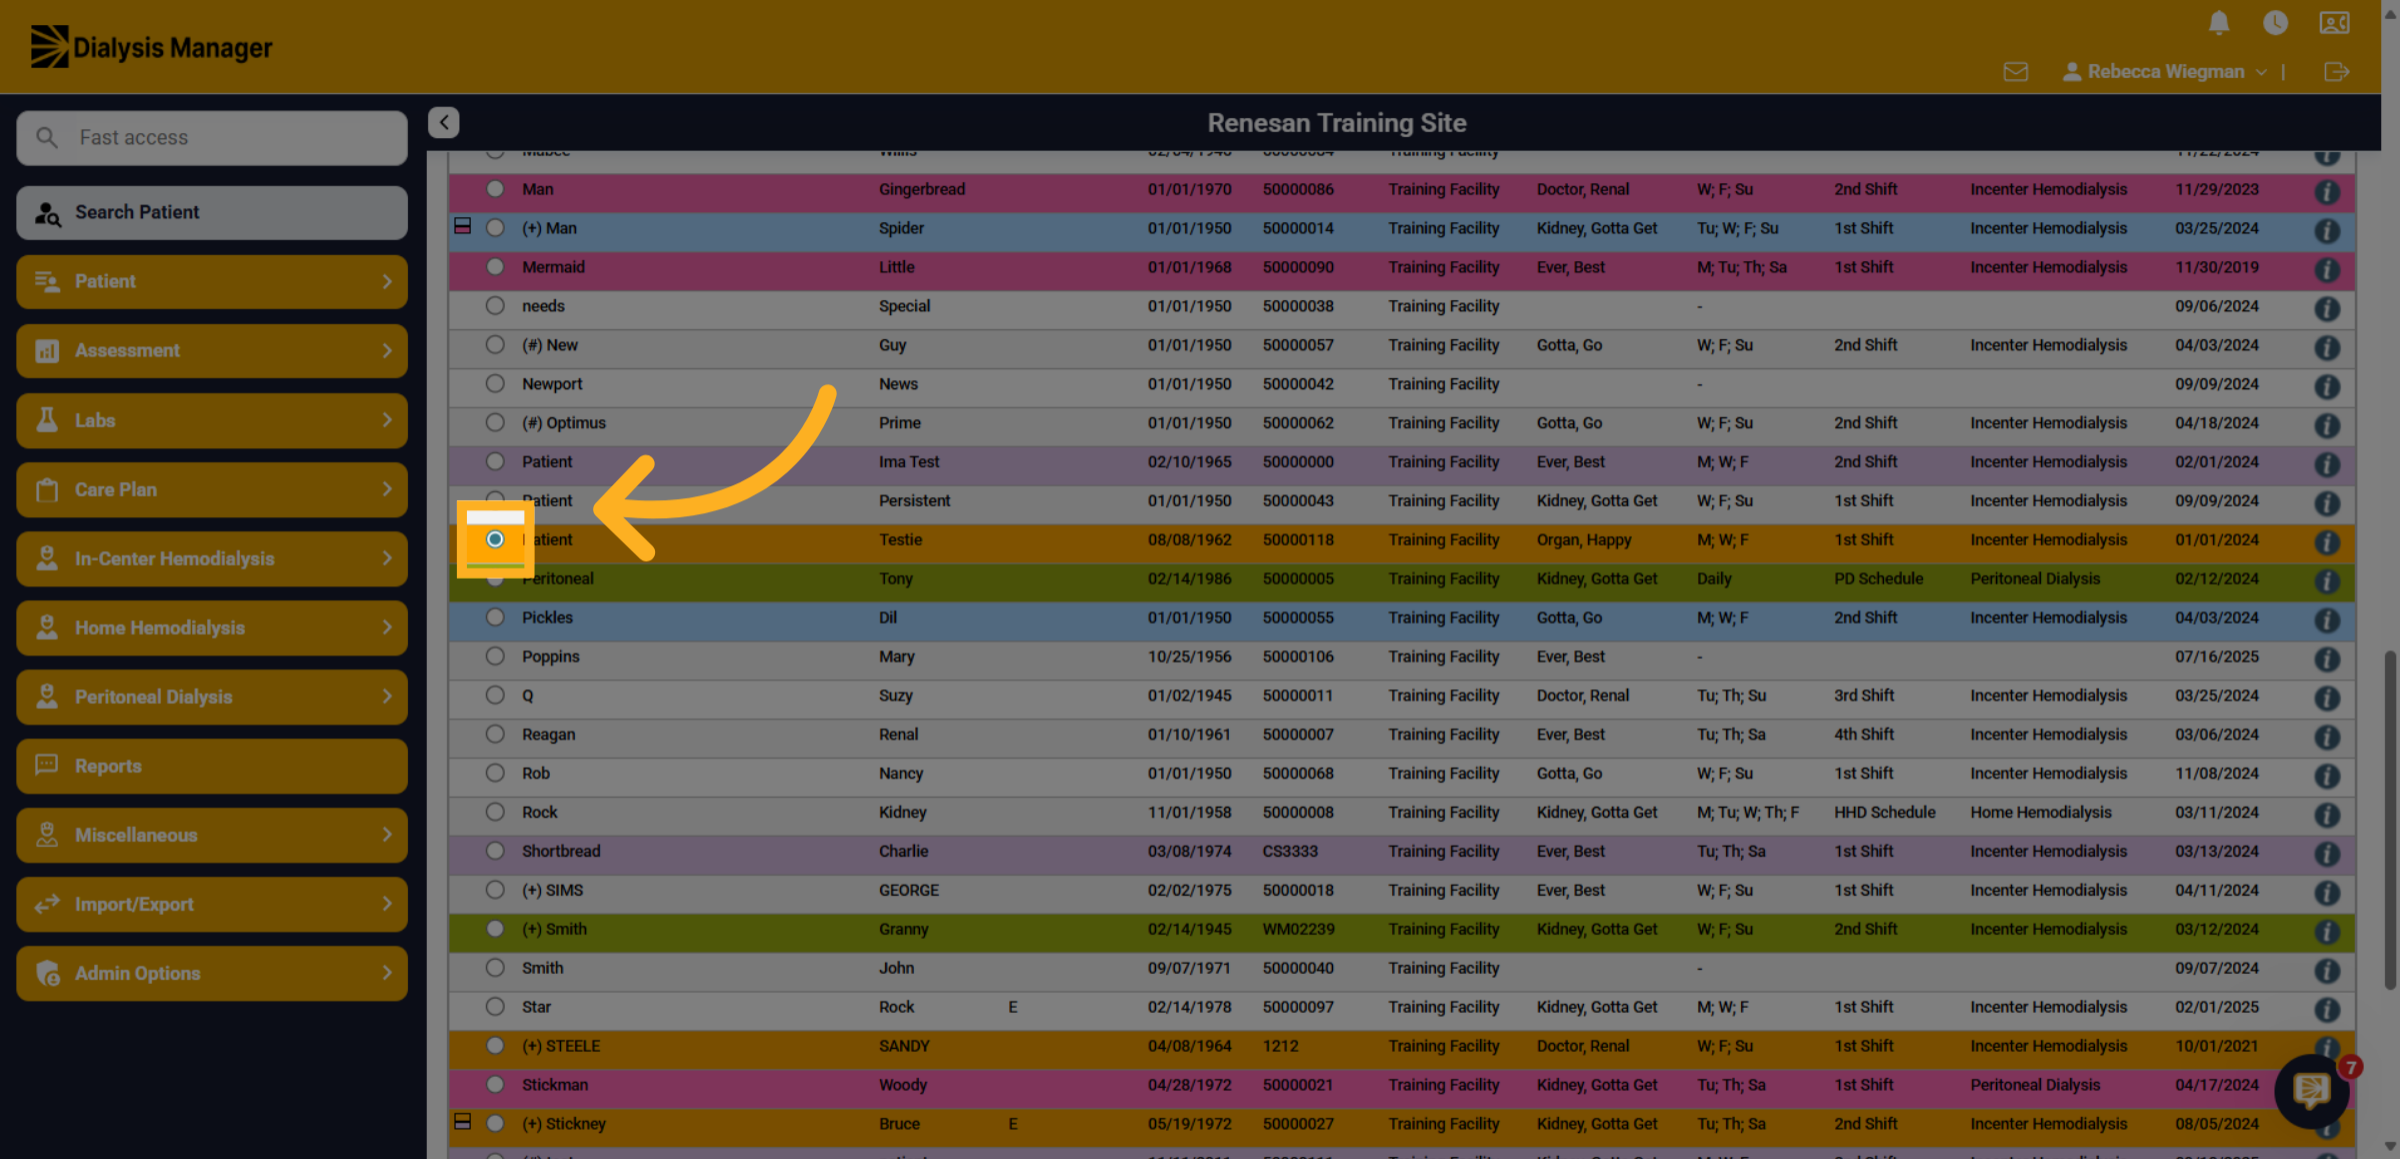Open the Admin Options section
The height and width of the screenshot is (1159, 2400).
click(x=212, y=974)
